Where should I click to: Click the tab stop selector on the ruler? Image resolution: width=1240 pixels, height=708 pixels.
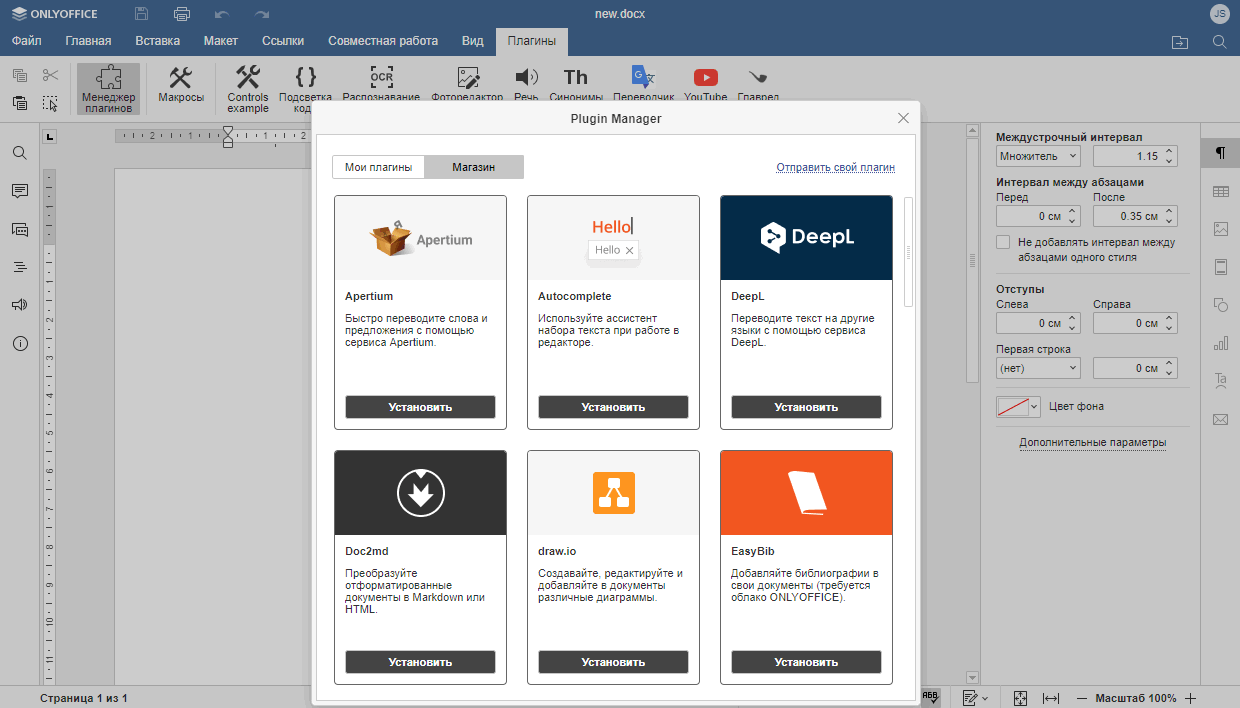coord(50,136)
